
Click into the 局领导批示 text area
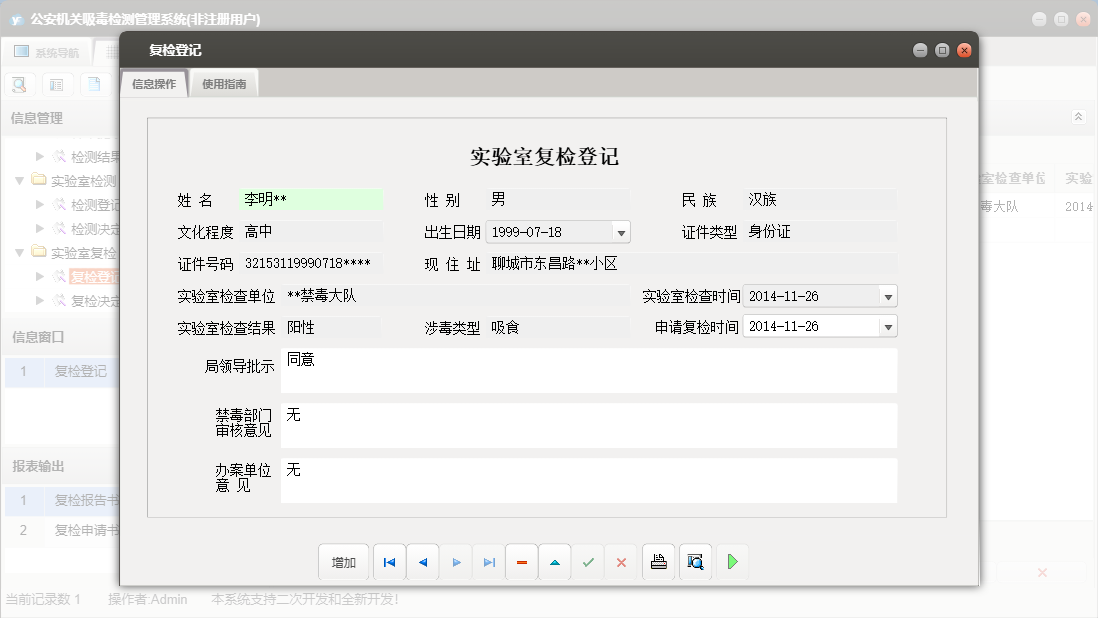[589, 370]
